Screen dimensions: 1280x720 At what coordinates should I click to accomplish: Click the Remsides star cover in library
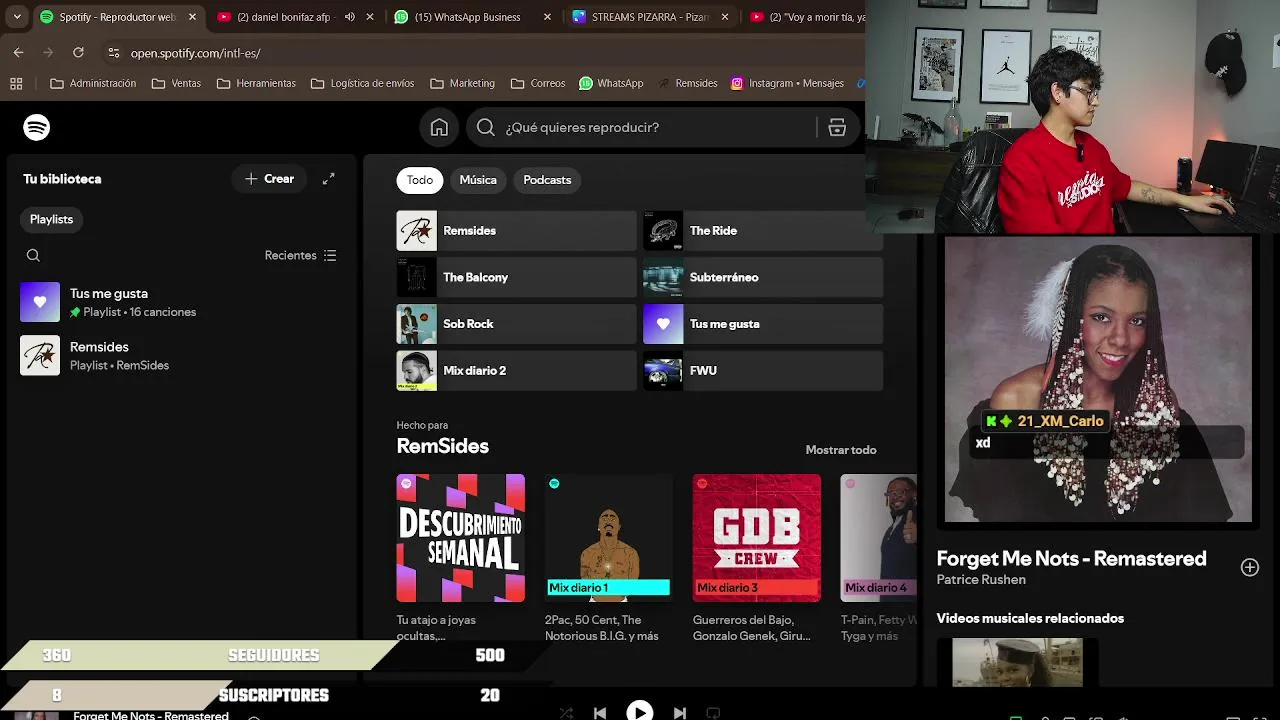(40, 355)
